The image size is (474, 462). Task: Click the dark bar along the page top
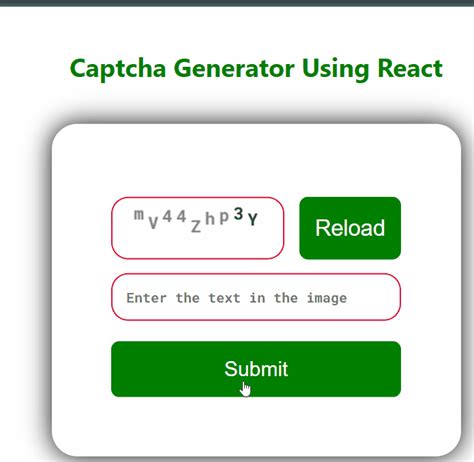(x=237, y=3)
